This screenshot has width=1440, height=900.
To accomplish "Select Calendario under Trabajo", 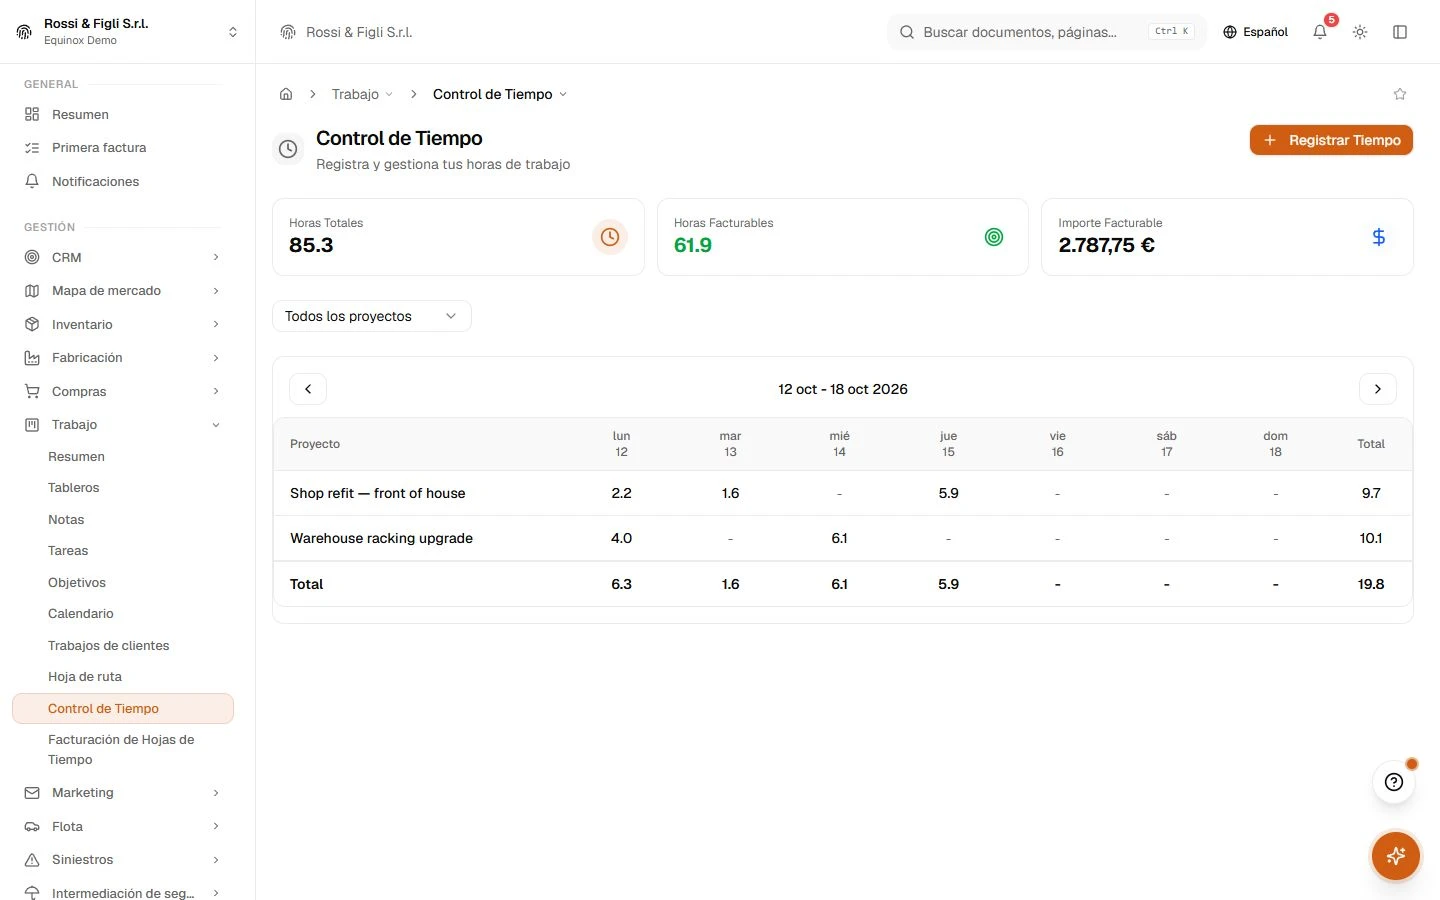I will click(x=123, y=614).
